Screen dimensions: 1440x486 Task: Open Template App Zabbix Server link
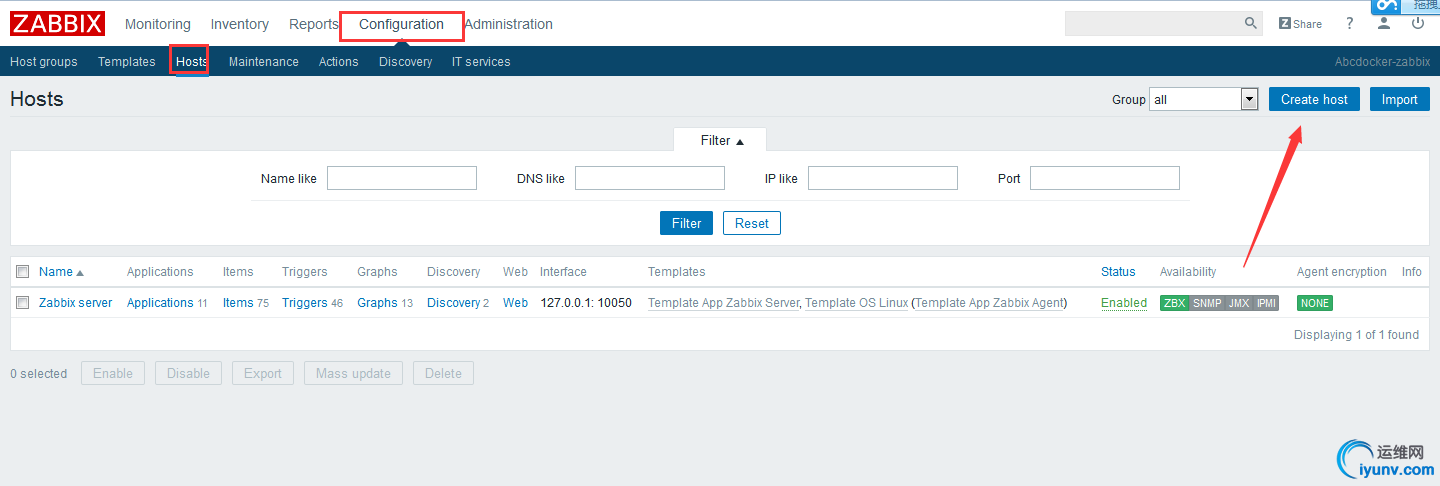(x=724, y=303)
